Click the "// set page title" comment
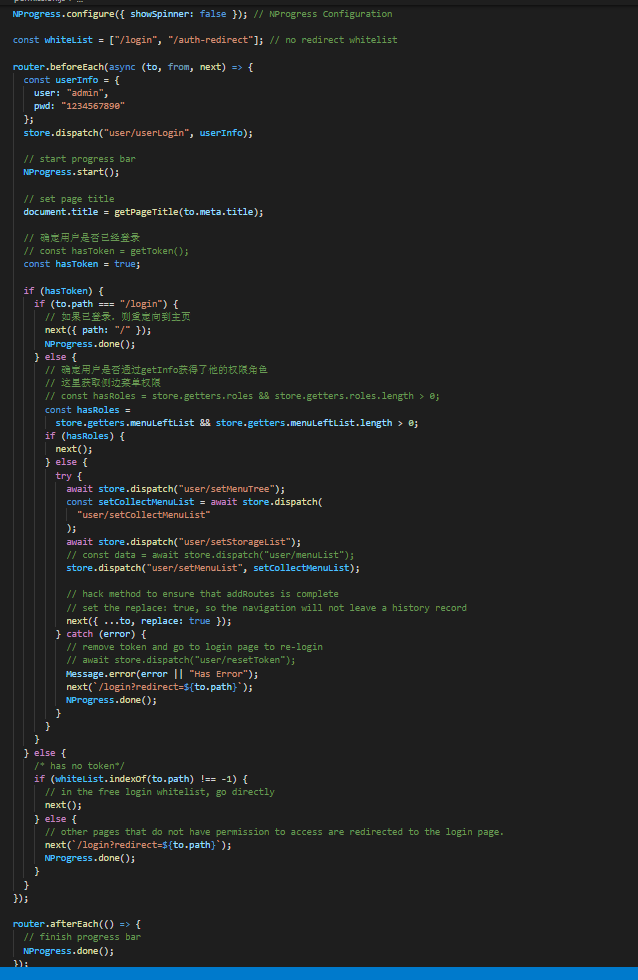 pos(69,199)
